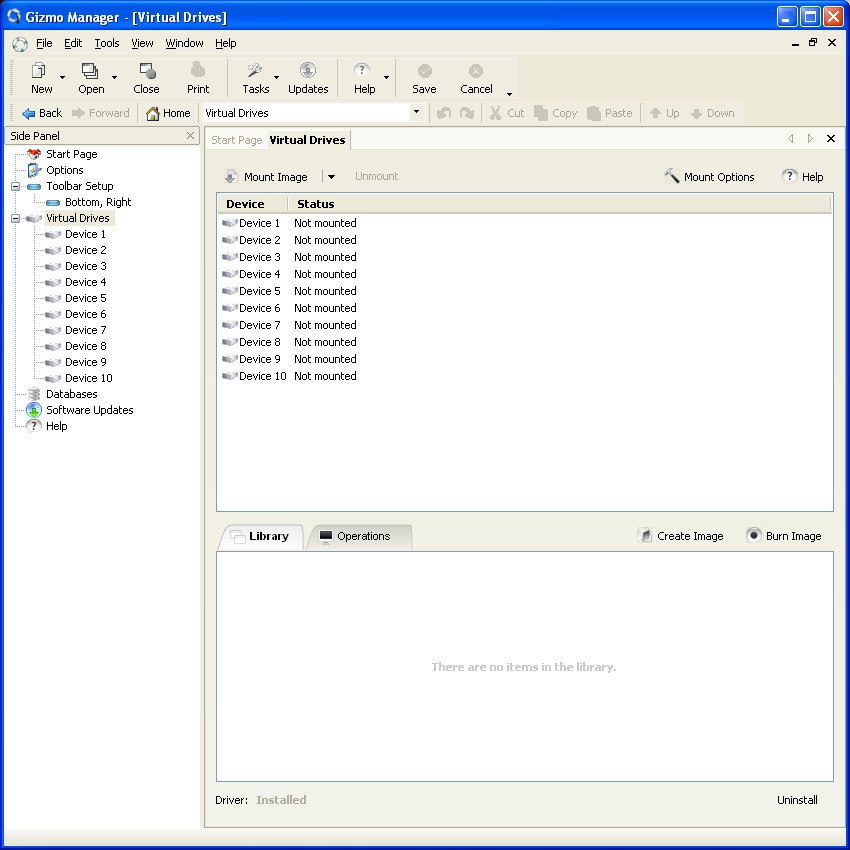Click Burn Image
Viewport: 850px width, 850px height.
click(784, 536)
